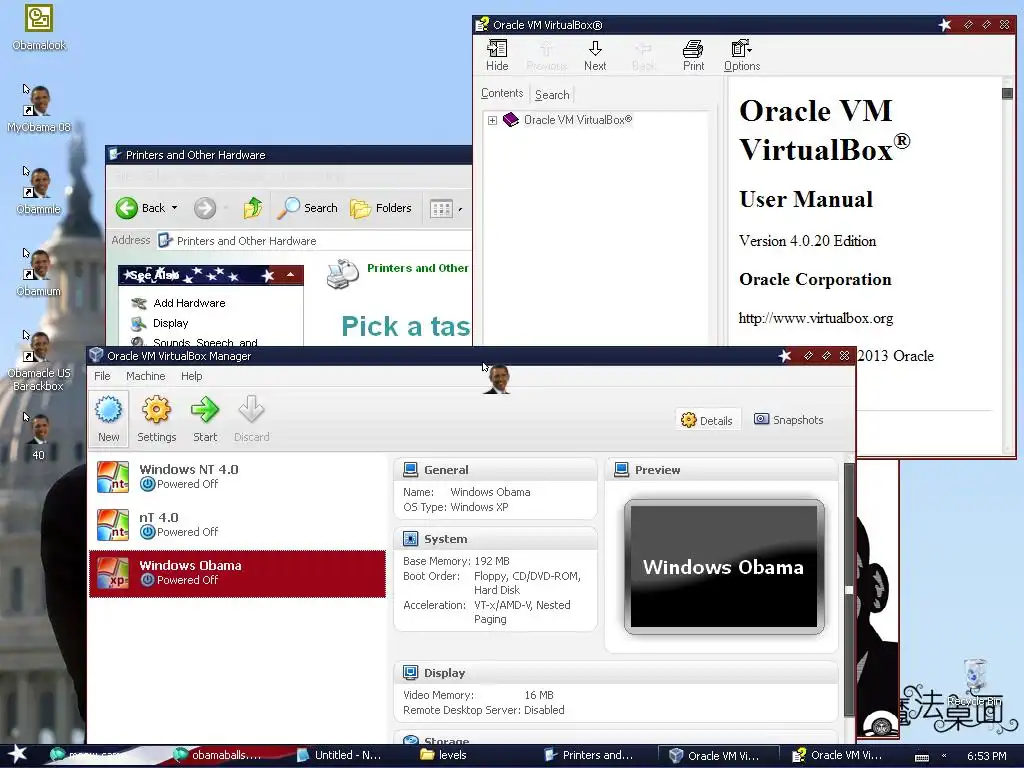Screen dimensions: 1024x768
Task: Open Recycle Bin on desktop
Action: [x=974, y=682]
